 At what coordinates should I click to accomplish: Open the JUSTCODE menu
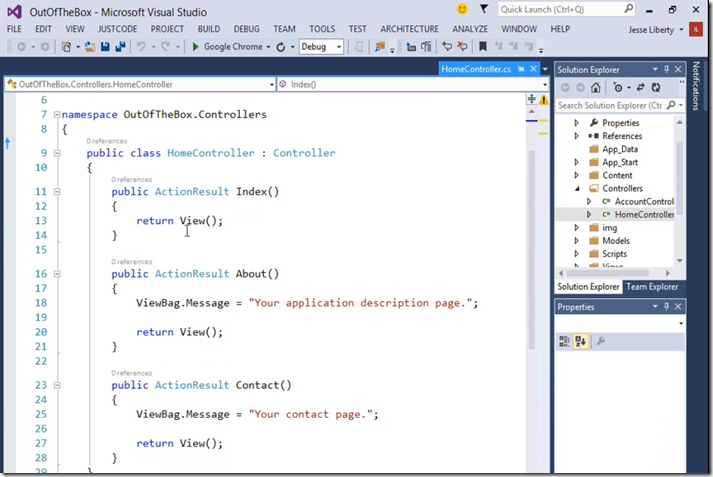click(117, 29)
